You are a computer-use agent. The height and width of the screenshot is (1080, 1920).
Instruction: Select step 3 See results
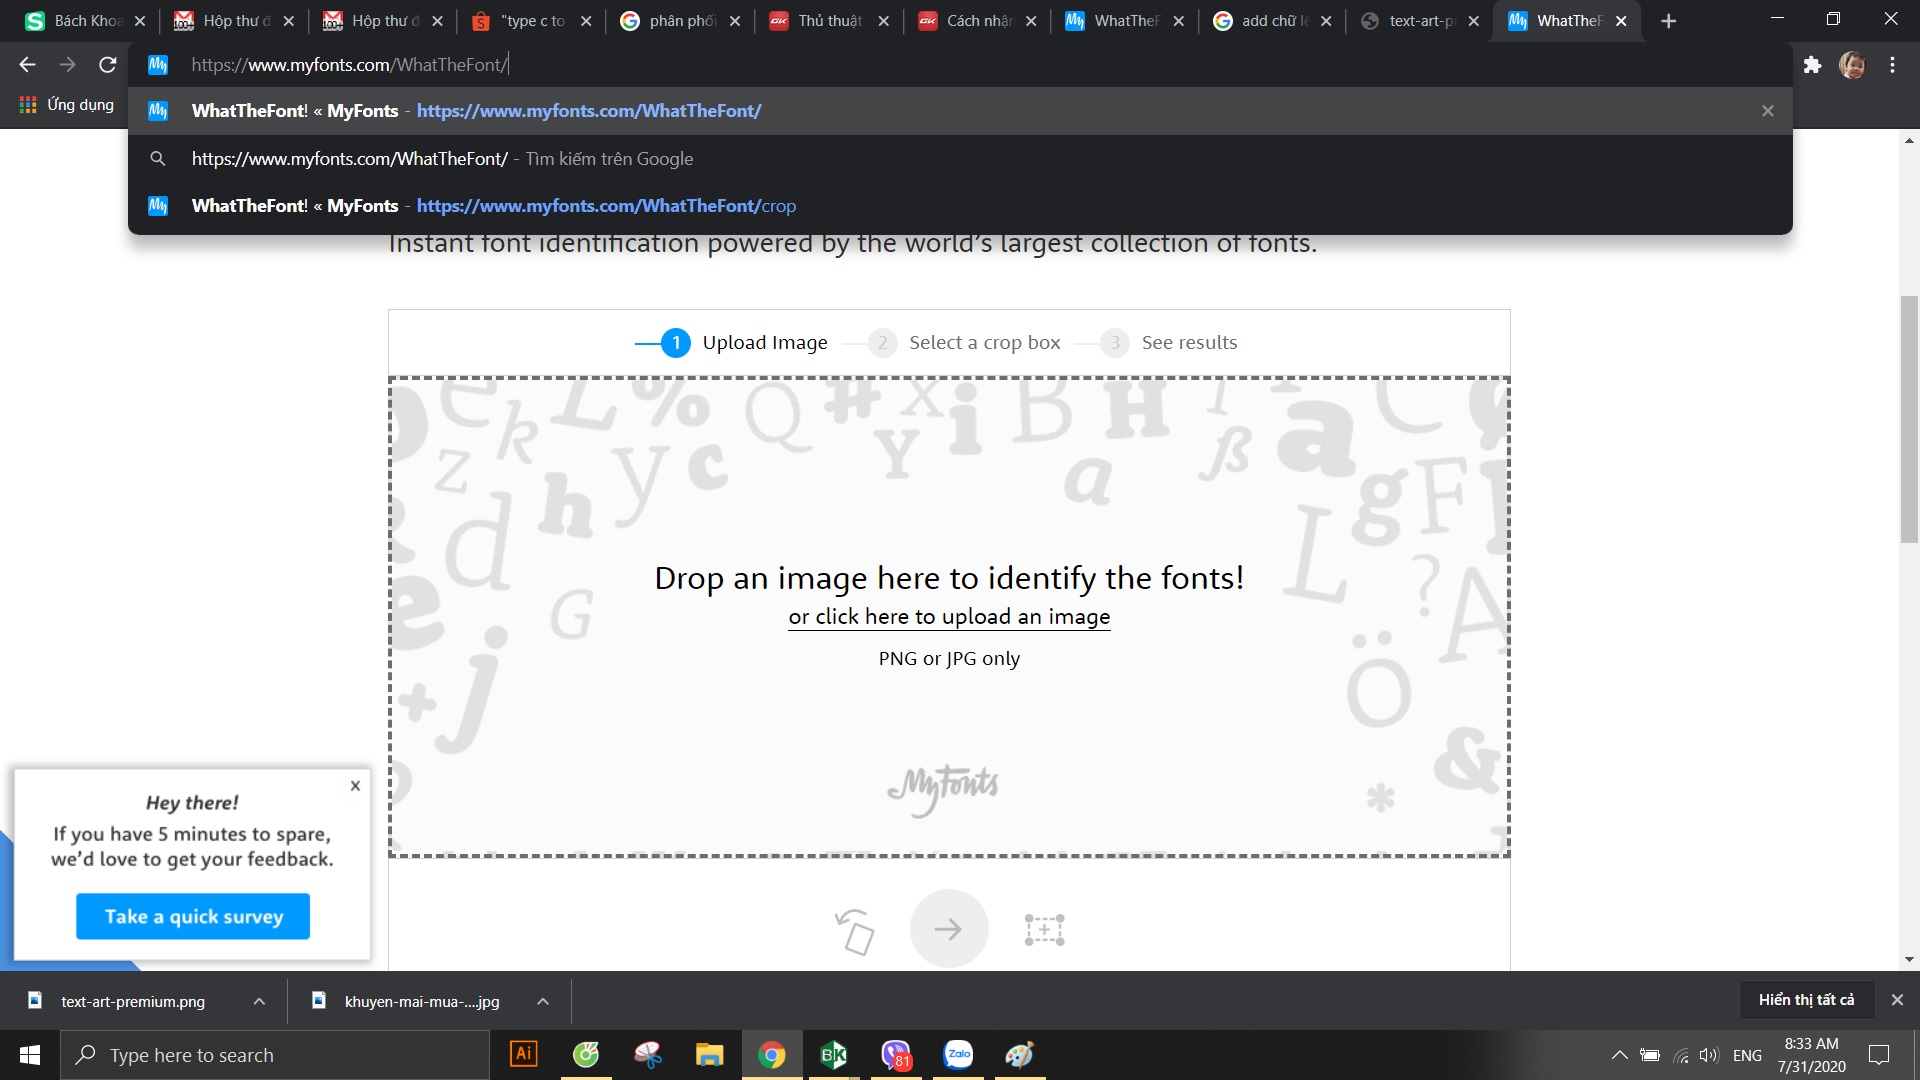[x=1169, y=343]
